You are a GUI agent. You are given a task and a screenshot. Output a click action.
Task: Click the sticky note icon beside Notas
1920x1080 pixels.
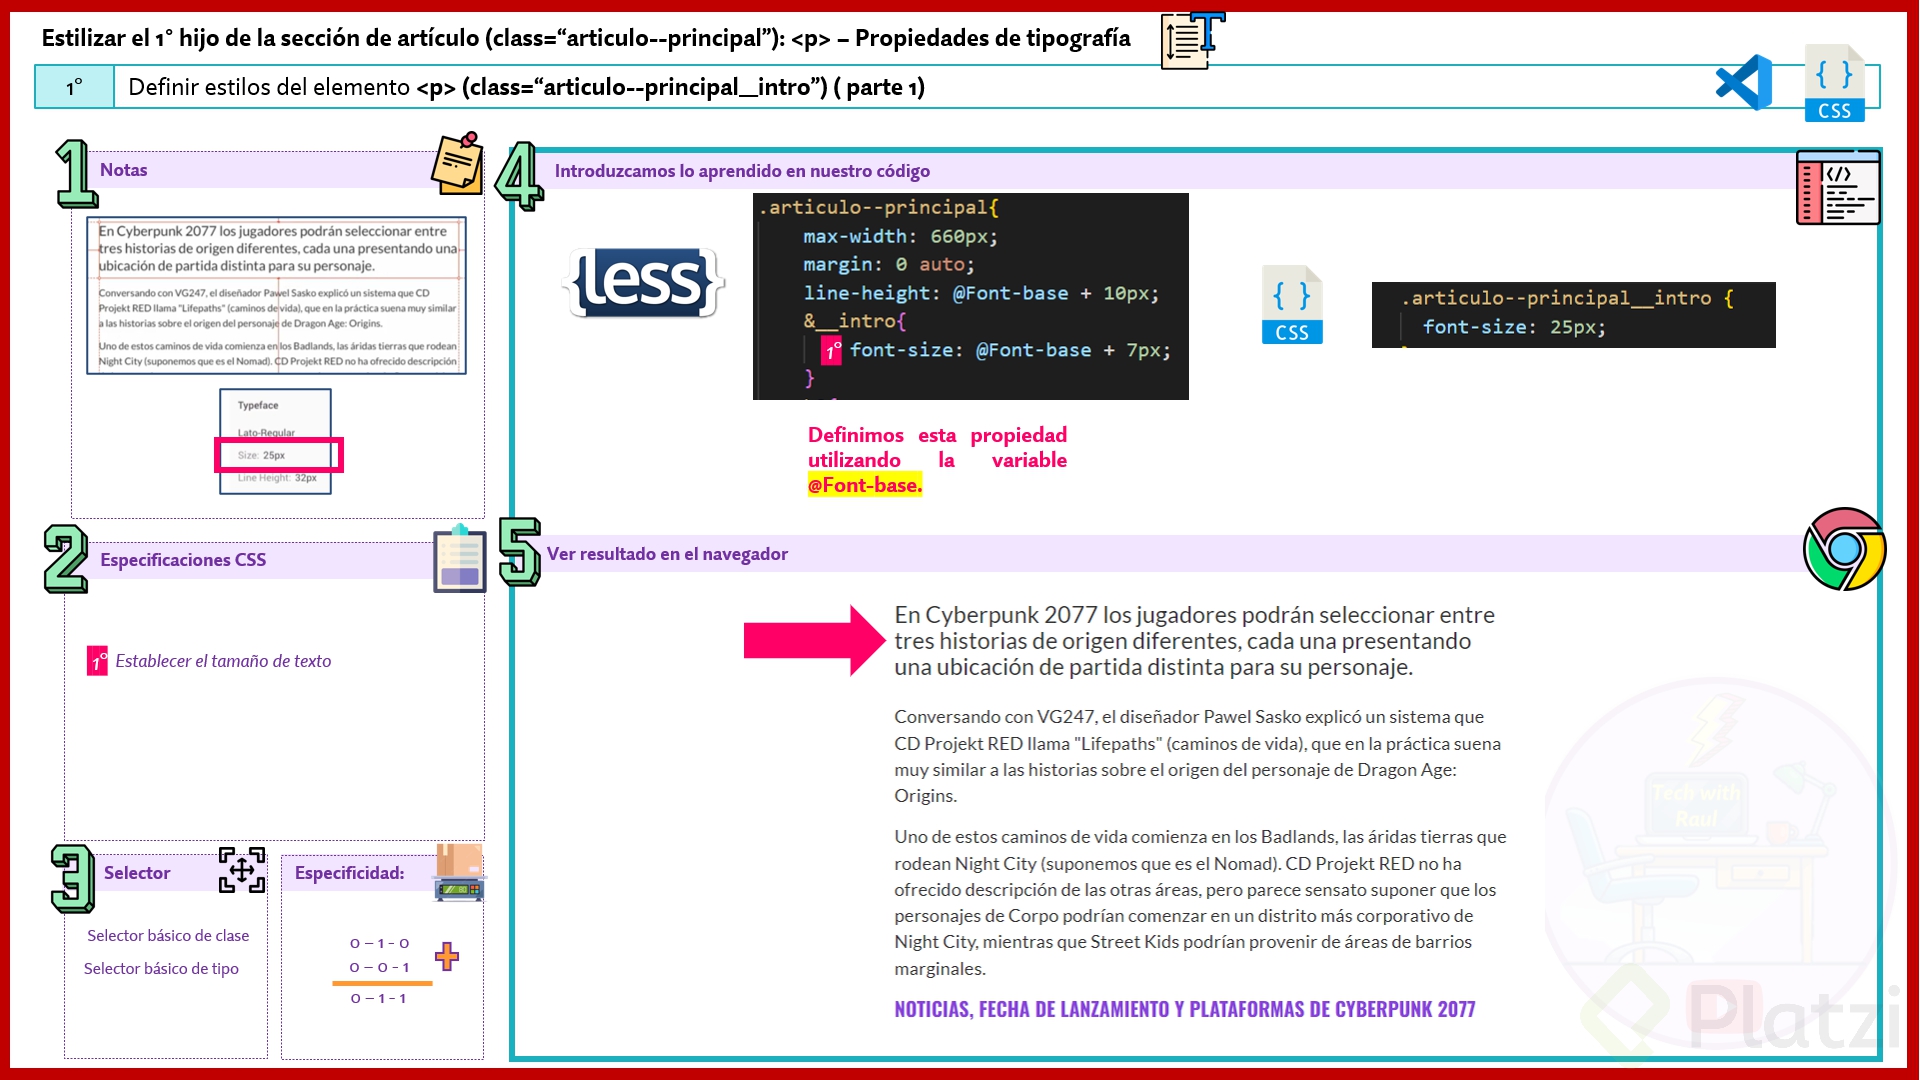pos(458,163)
